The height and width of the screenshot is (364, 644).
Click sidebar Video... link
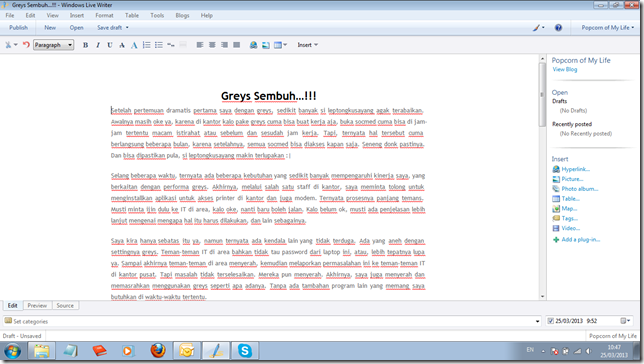click(570, 228)
